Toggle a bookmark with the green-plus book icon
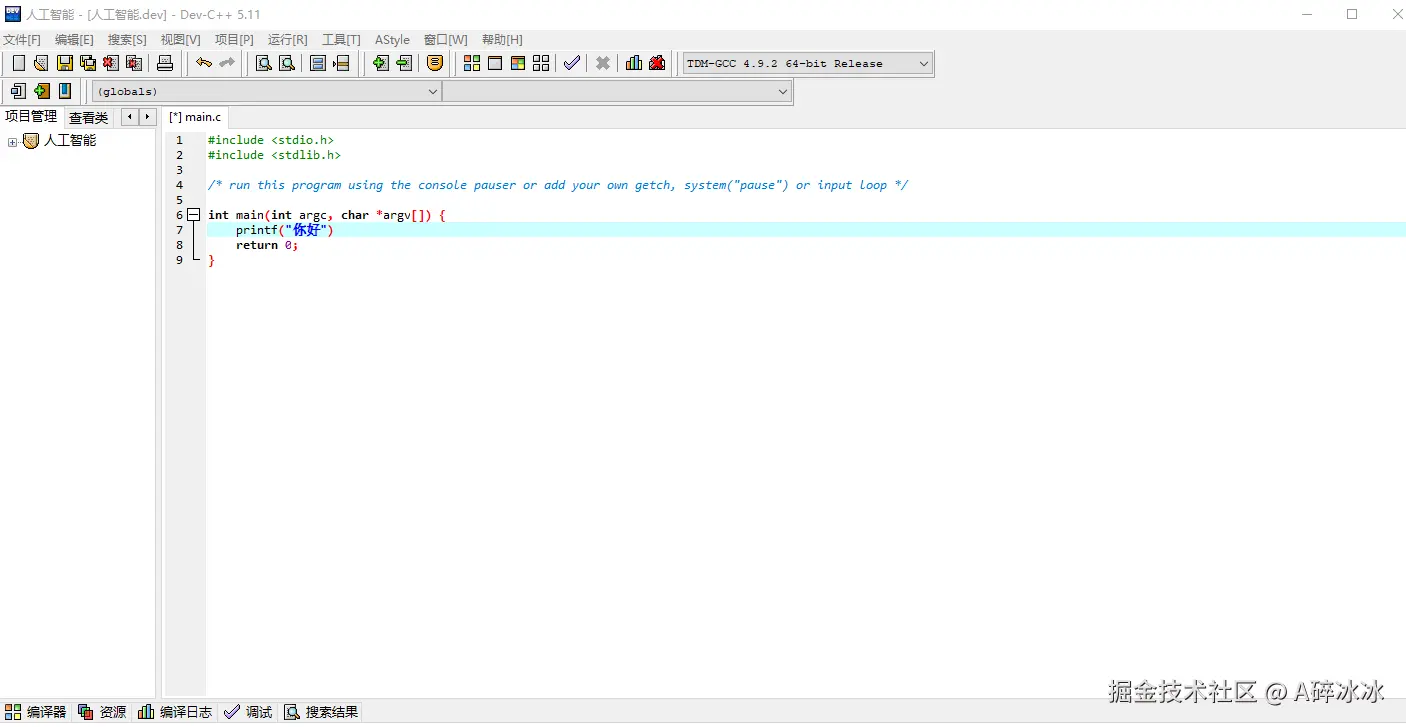Image resolution: width=1406 pixels, height=727 pixels. coord(41,91)
